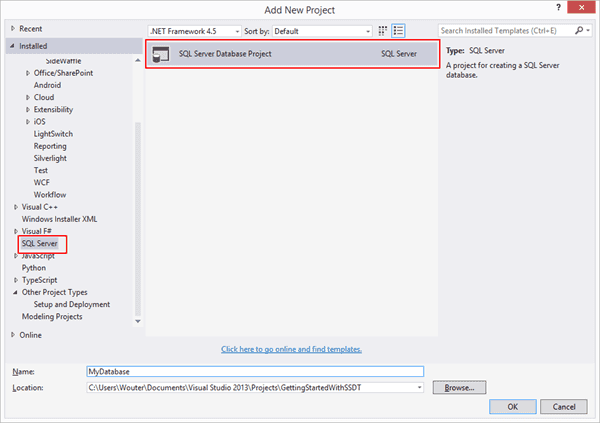Expand the Extensibility node
This screenshot has width=600, height=423.
tap(28, 109)
